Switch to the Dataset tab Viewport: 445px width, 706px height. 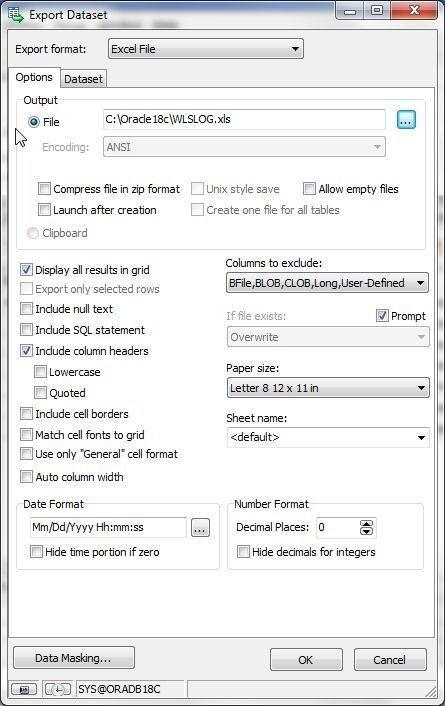[83, 79]
